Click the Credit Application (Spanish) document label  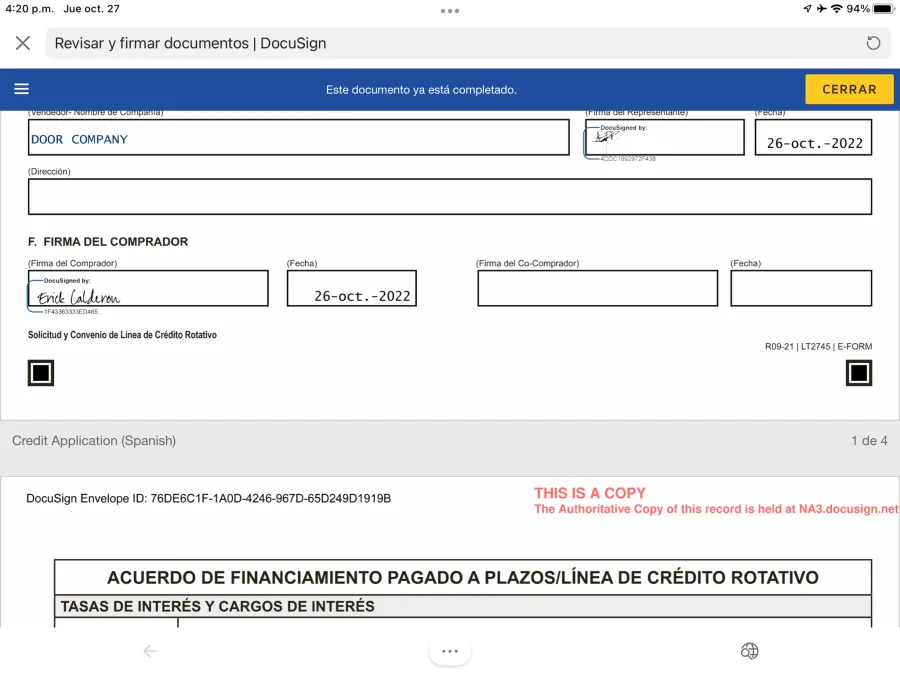[x=94, y=441]
